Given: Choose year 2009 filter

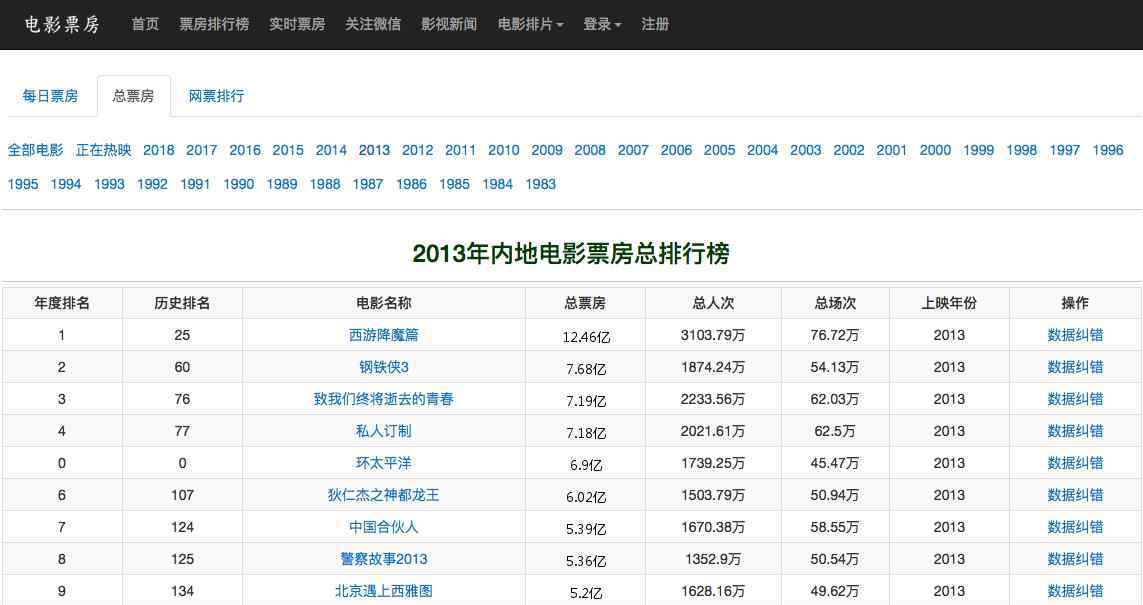Looking at the screenshot, I should [x=547, y=150].
